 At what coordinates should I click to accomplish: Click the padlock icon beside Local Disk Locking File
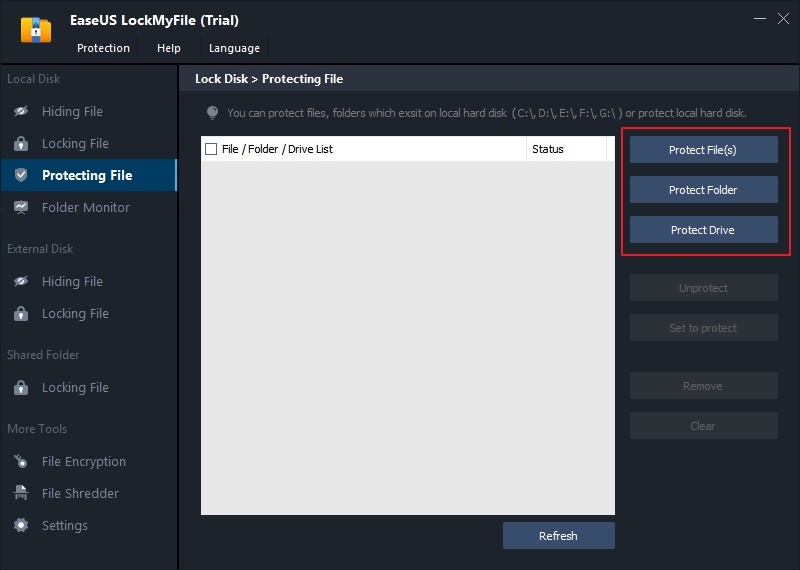coord(21,143)
